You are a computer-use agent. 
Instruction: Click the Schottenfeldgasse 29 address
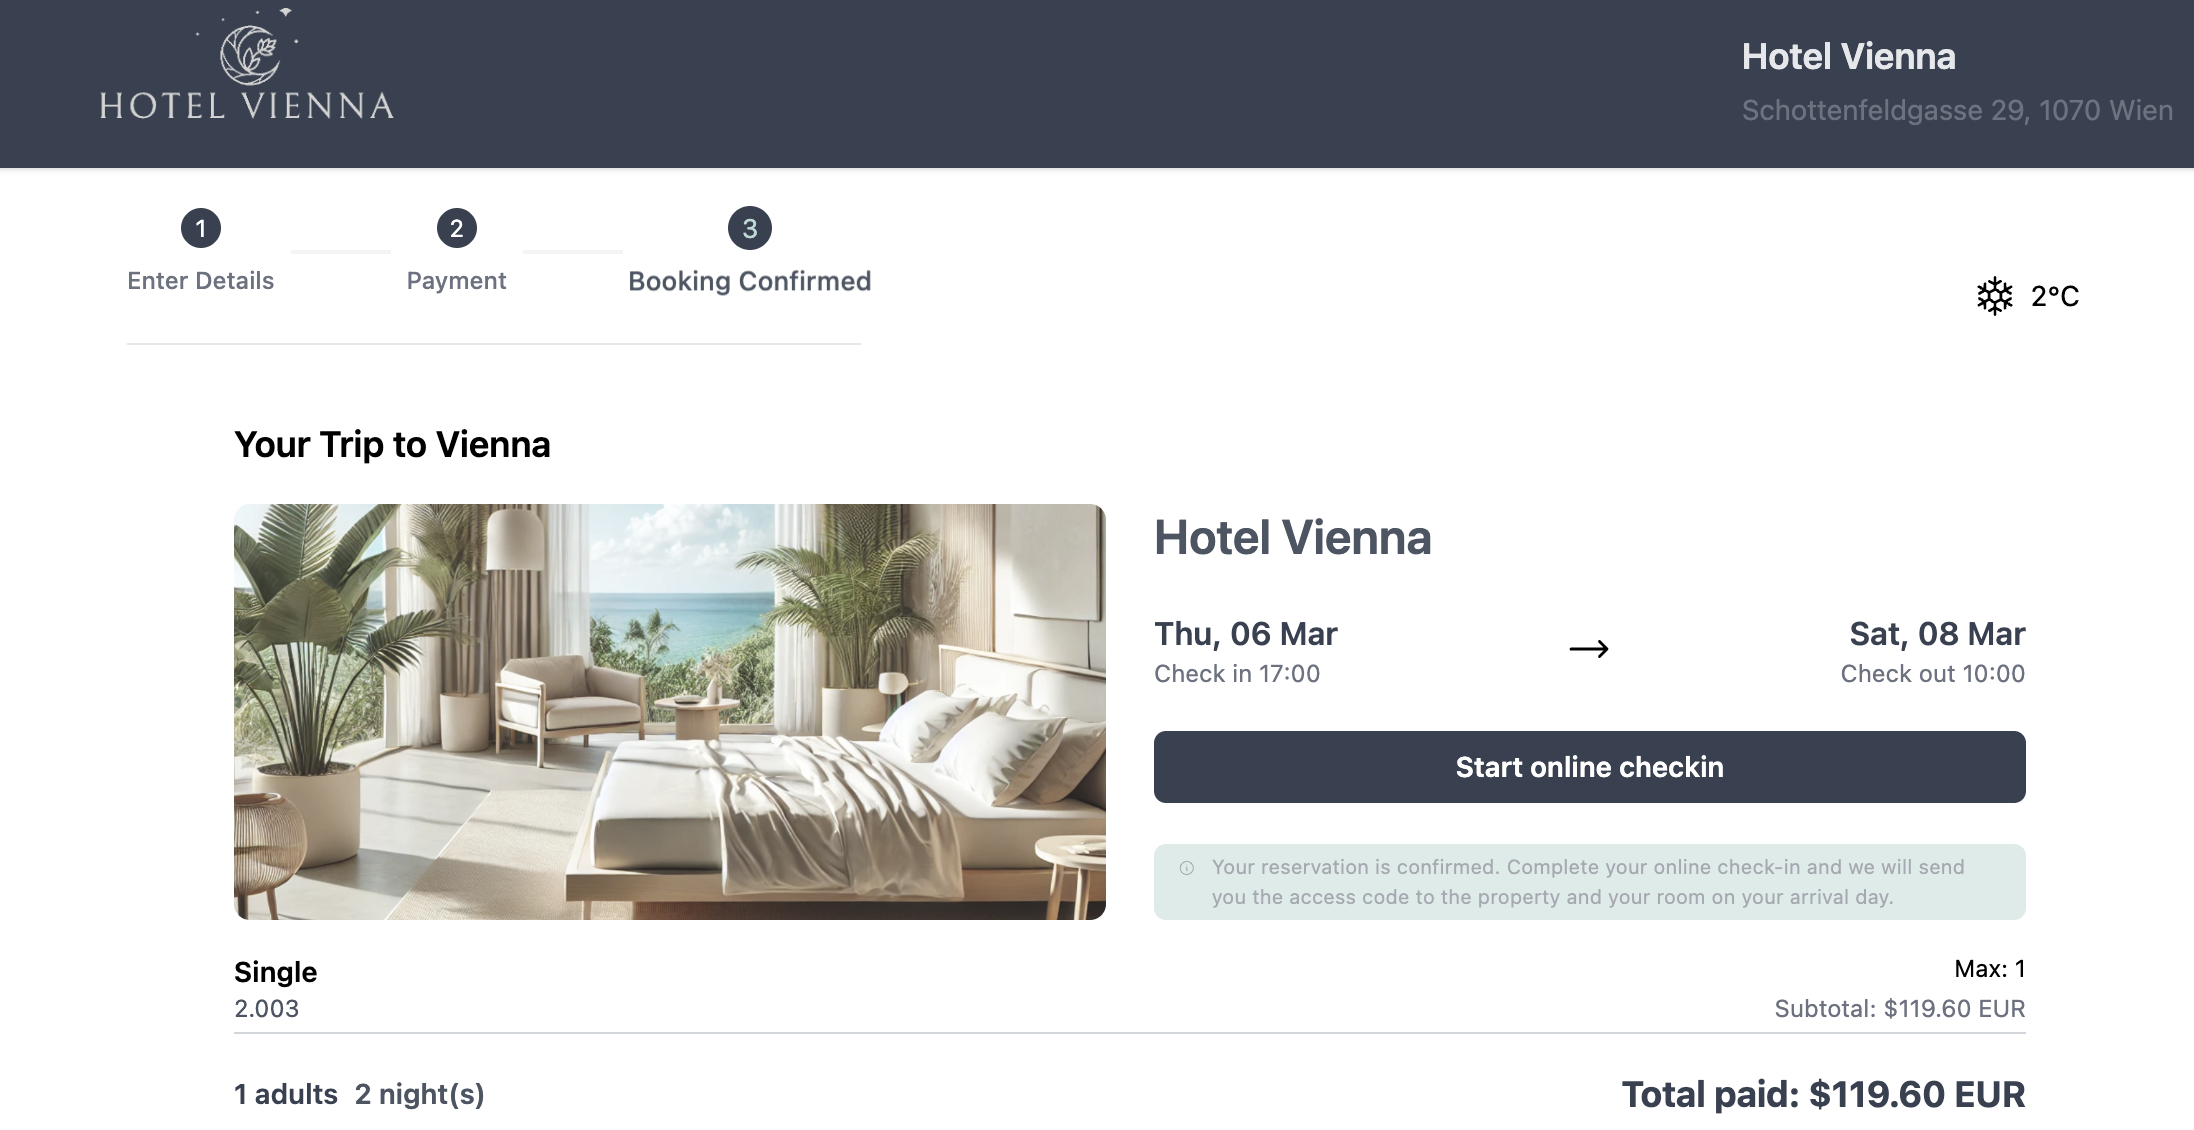pyautogui.click(x=1957, y=110)
